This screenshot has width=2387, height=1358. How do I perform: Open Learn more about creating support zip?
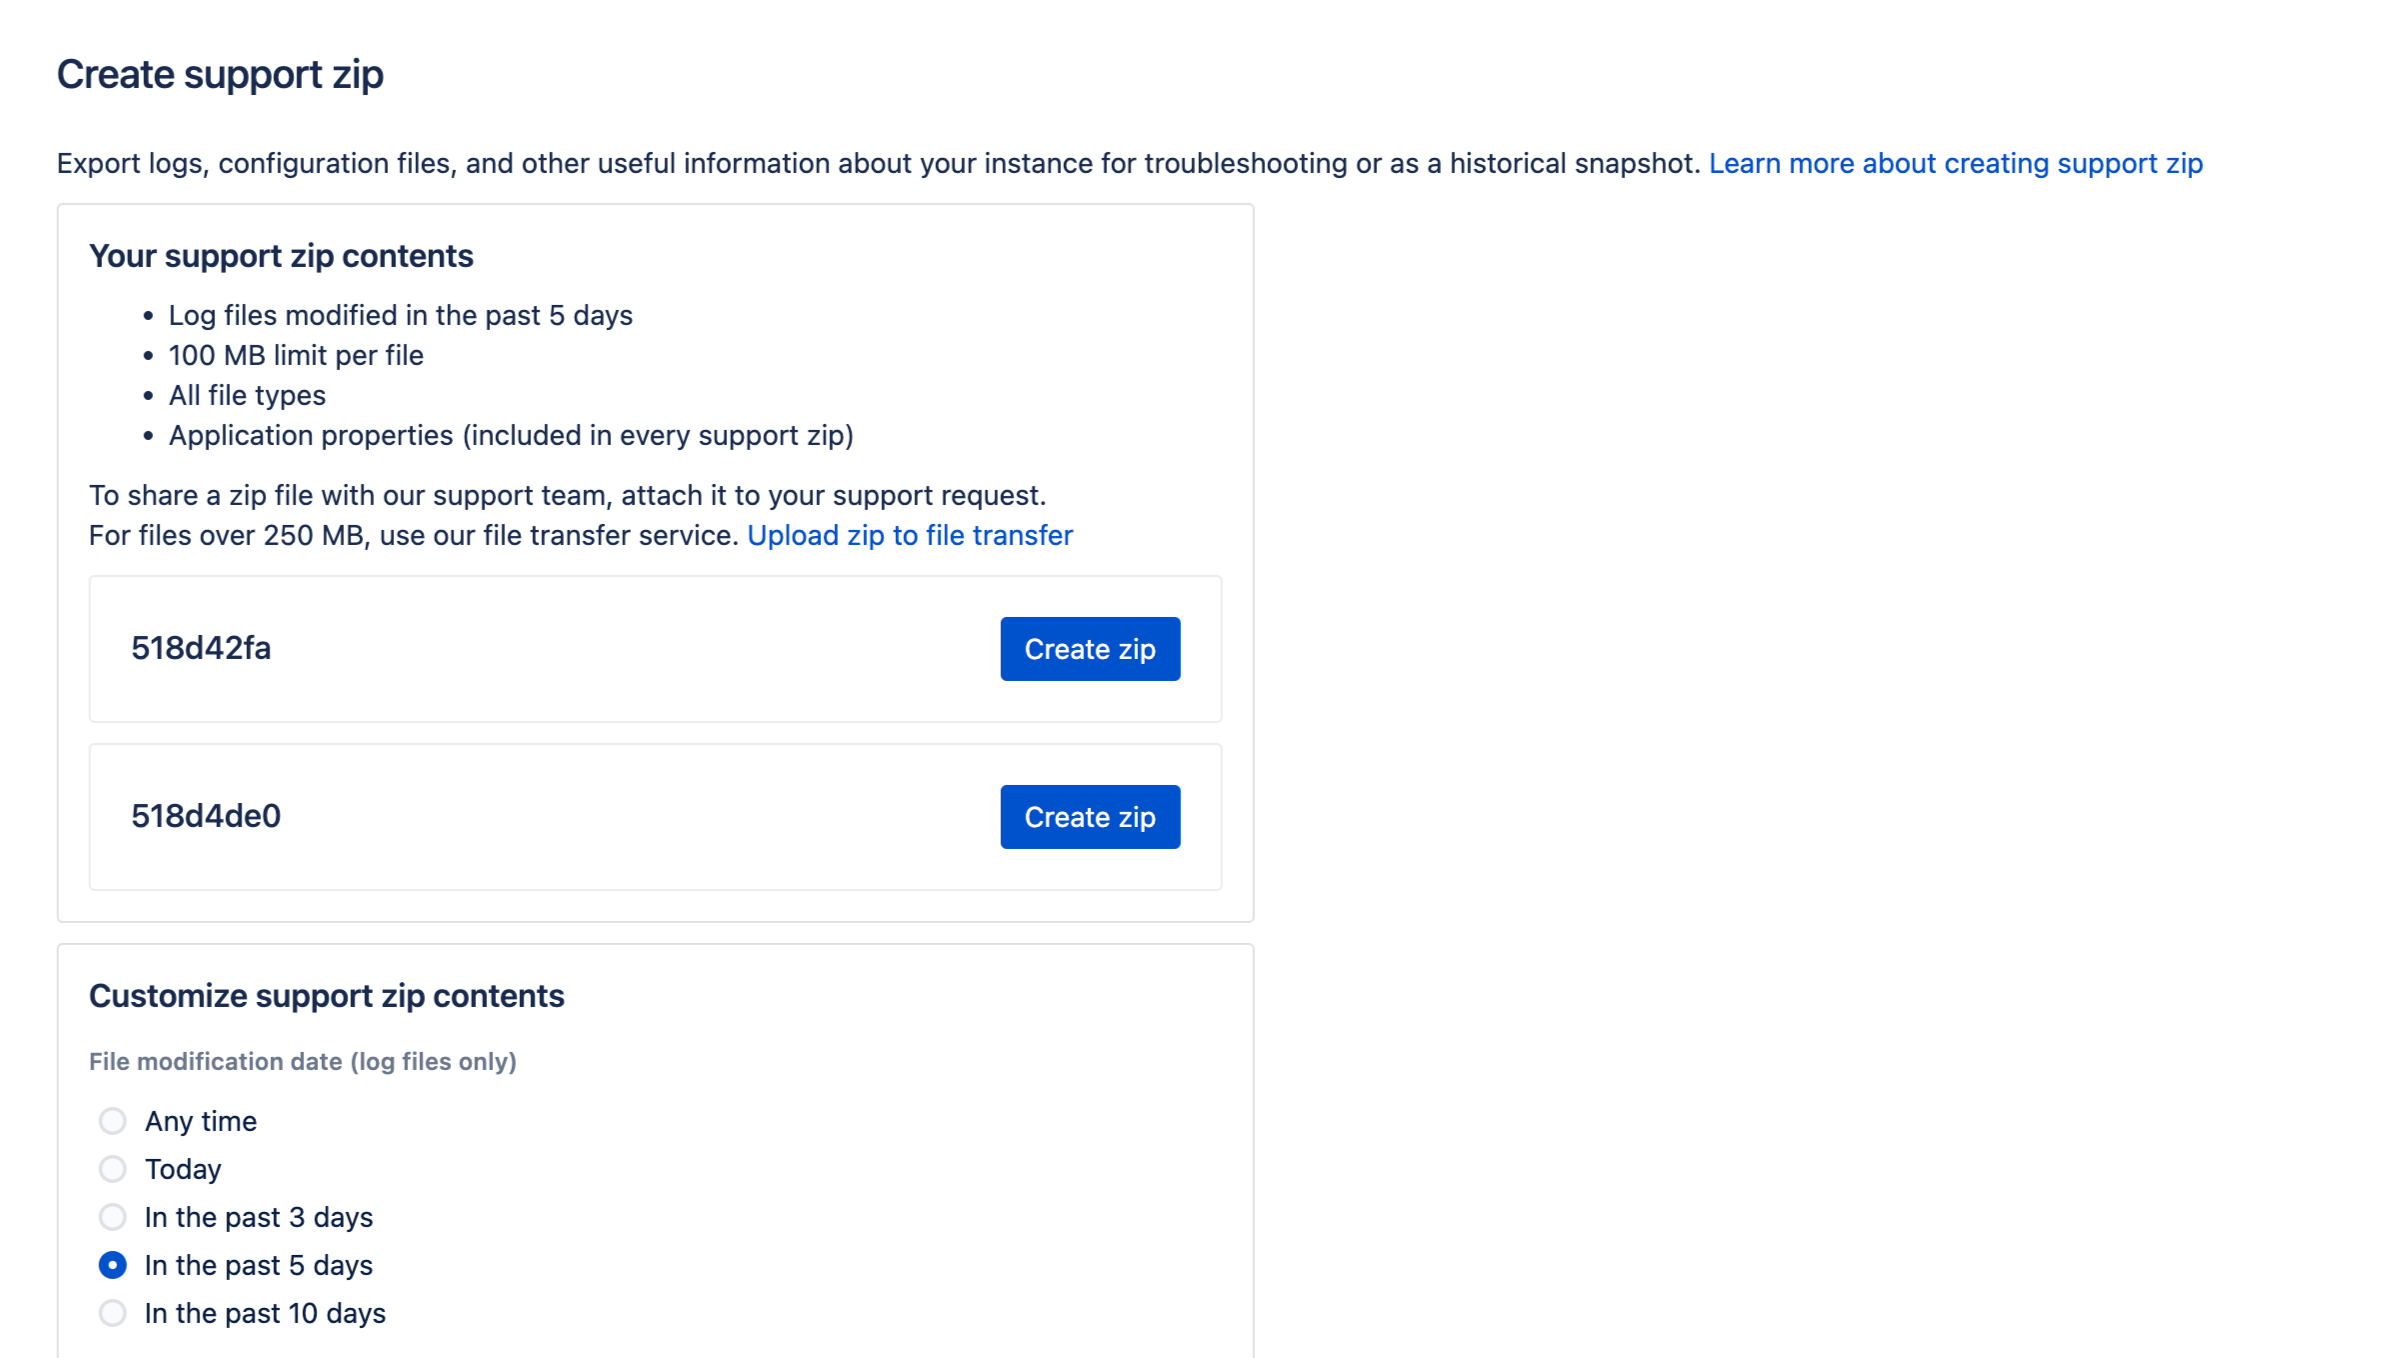[x=1955, y=163]
